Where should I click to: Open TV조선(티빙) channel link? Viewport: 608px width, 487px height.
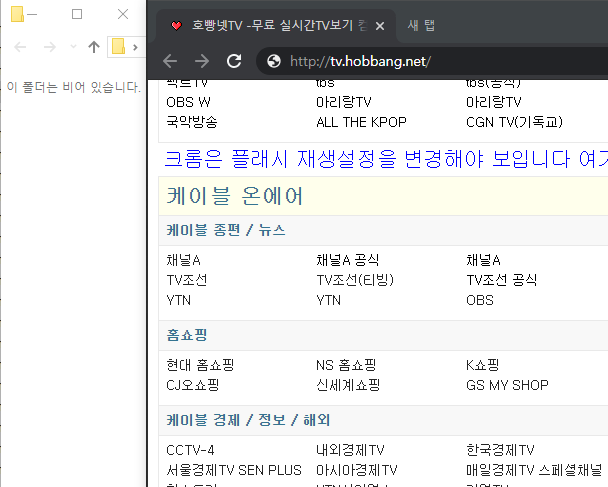(x=355, y=280)
